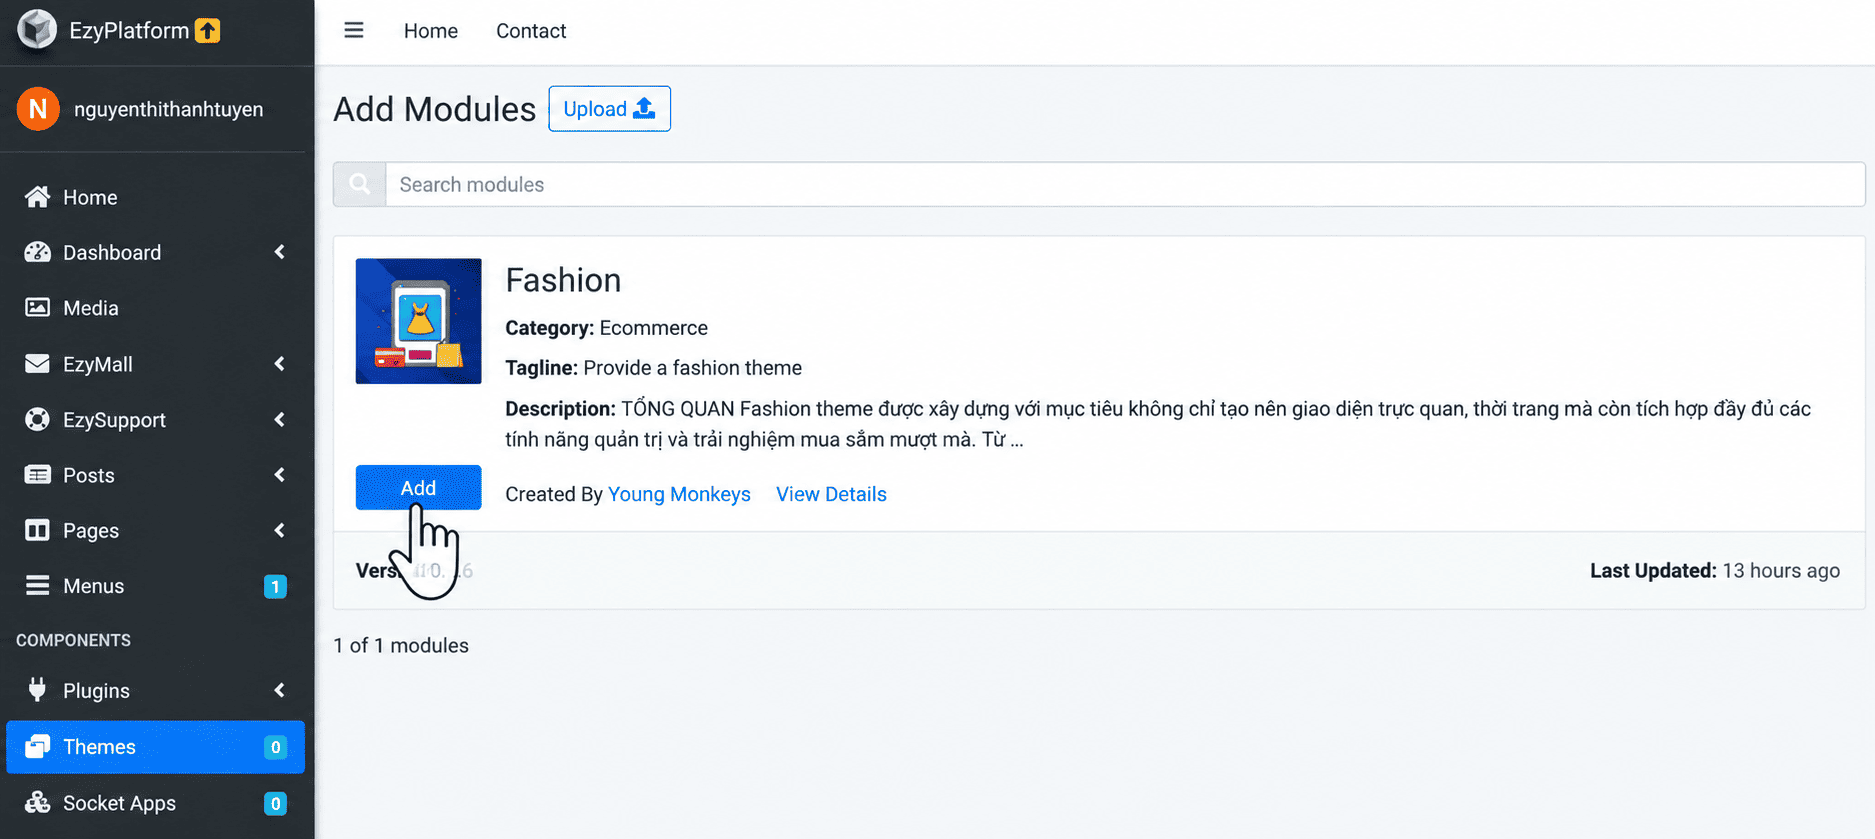Open the Young Monkeys creator link
Screen dimensions: 1875x839
click(x=679, y=494)
